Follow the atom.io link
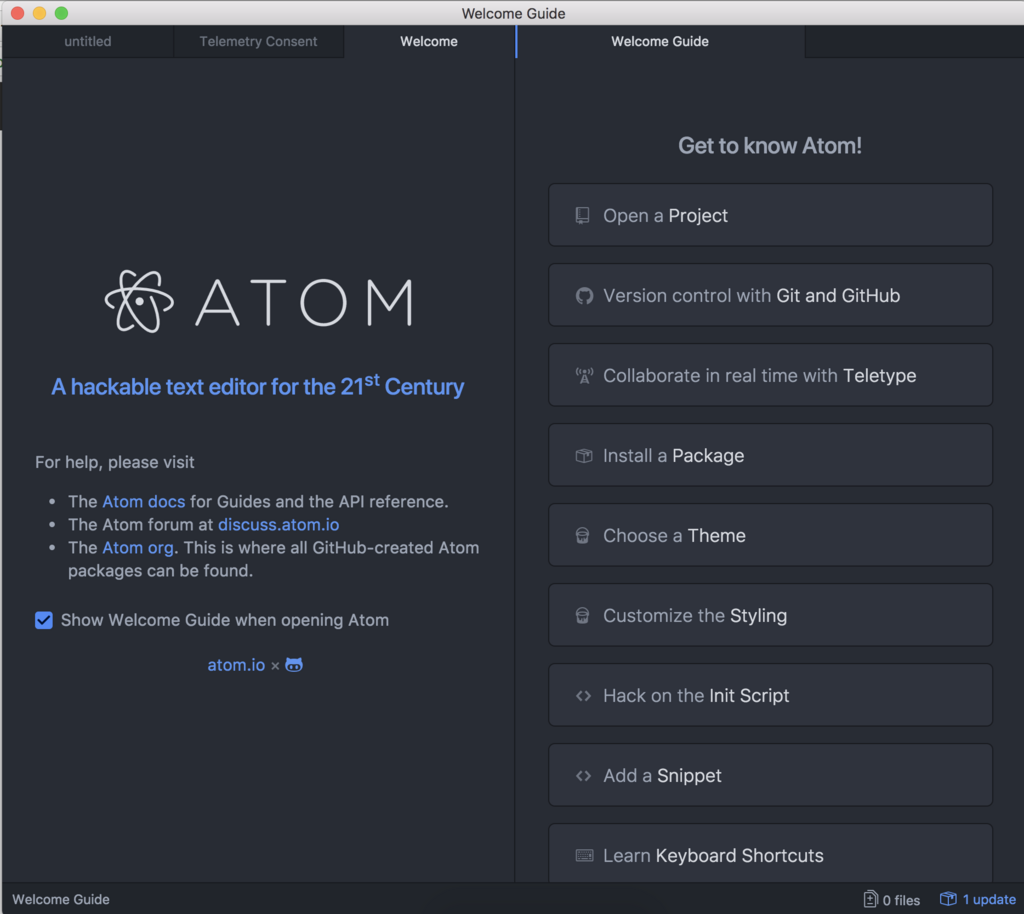This screenshot has width=1024, height=914. [236, 665]
